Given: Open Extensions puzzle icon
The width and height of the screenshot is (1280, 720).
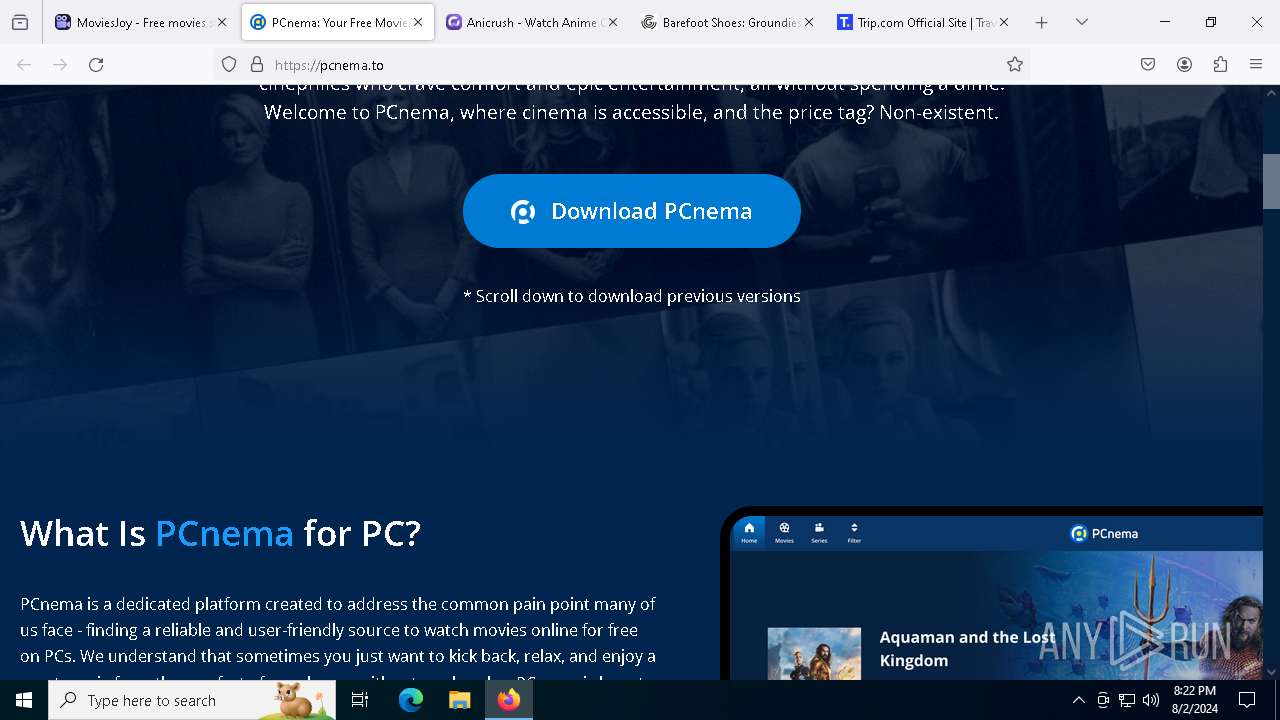Looking at the screenshot, I should [x=1220, y=65].
